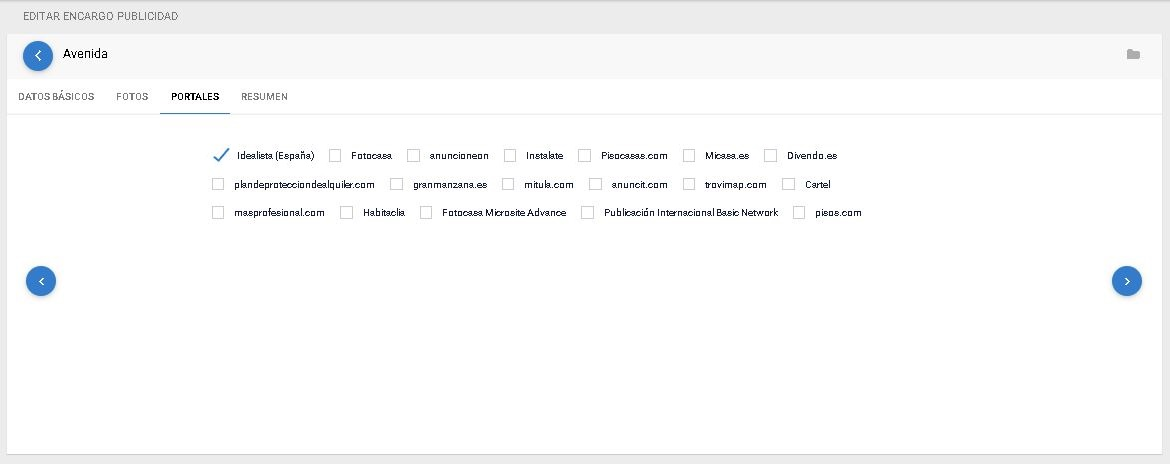Check the Micasa.es box

[689, 156]
